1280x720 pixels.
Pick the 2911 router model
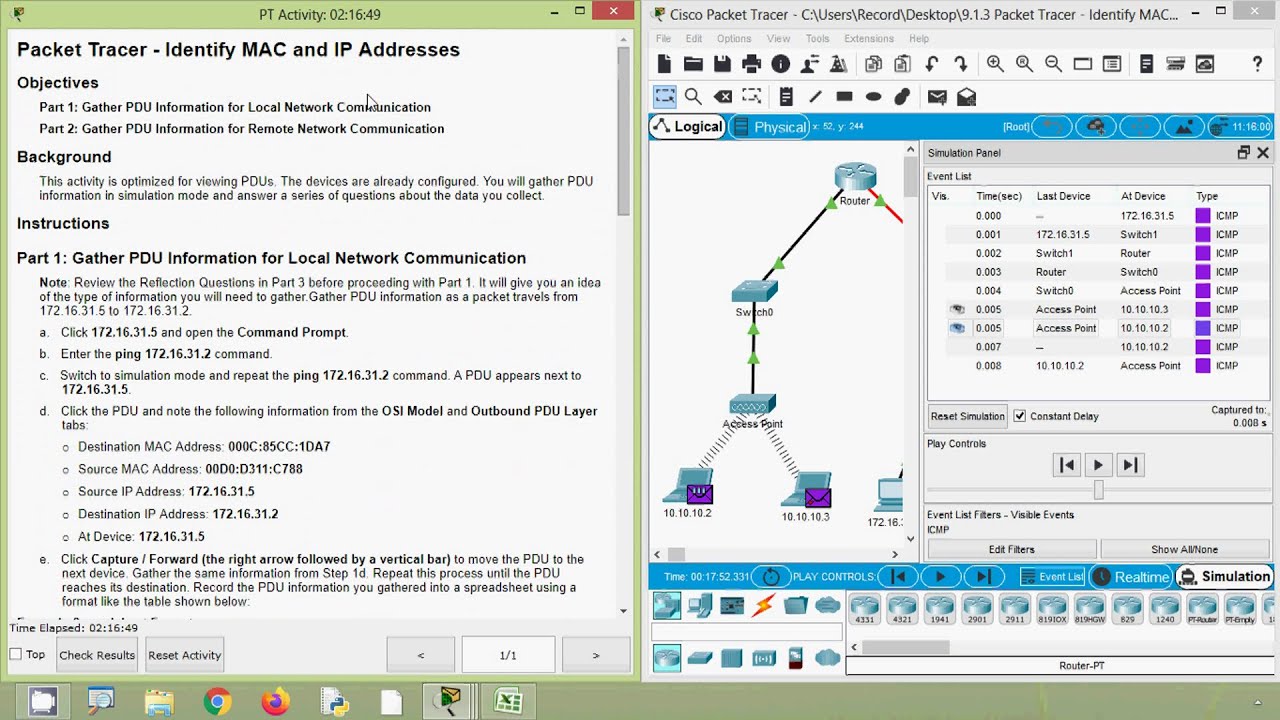point(1014,609)
